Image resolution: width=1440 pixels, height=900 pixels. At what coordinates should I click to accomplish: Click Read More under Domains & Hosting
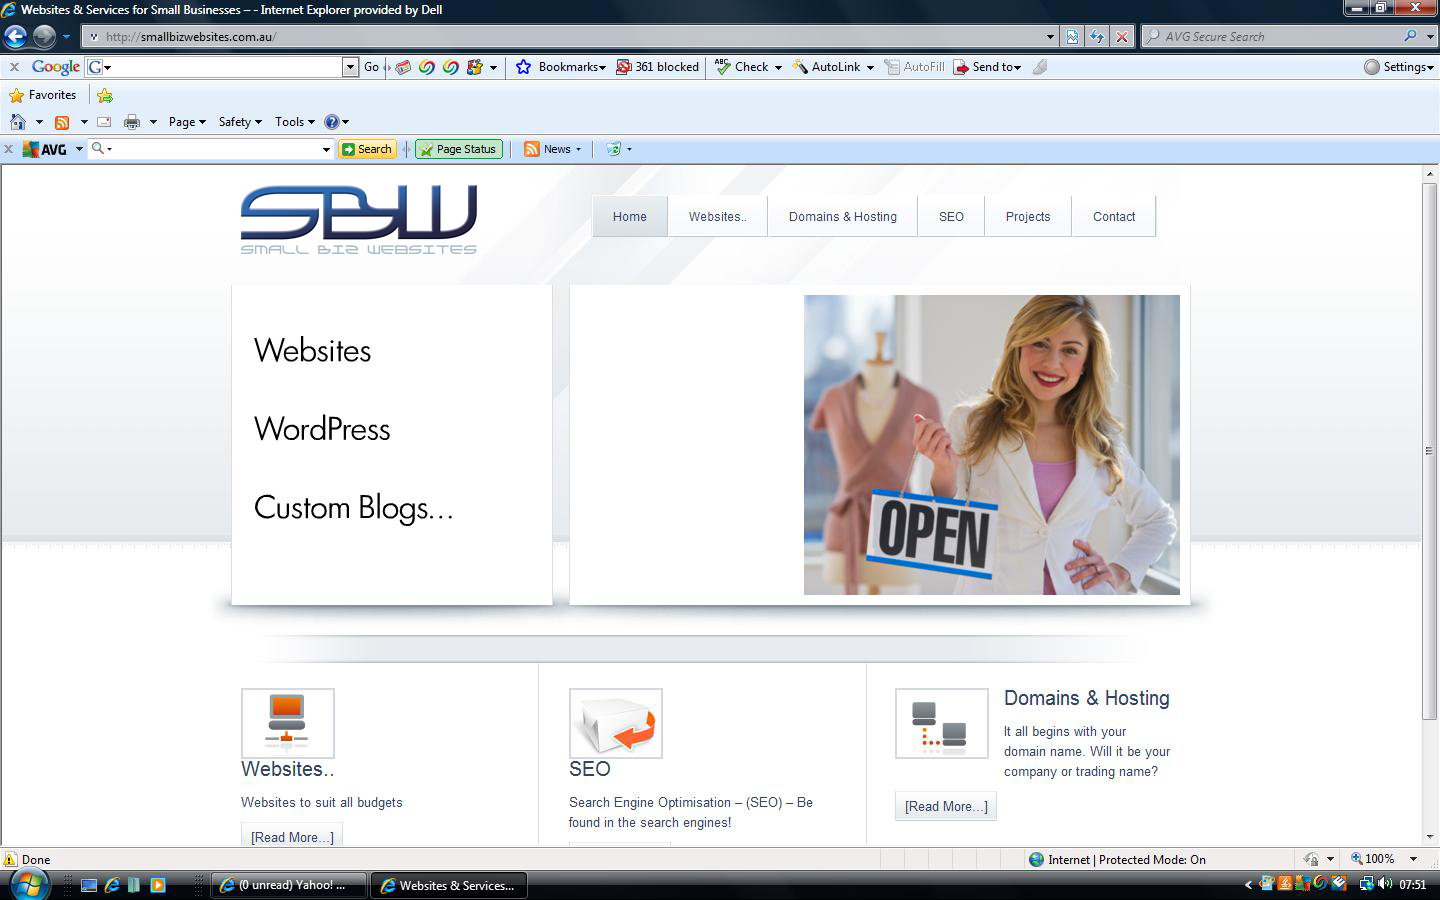point(946,806)
